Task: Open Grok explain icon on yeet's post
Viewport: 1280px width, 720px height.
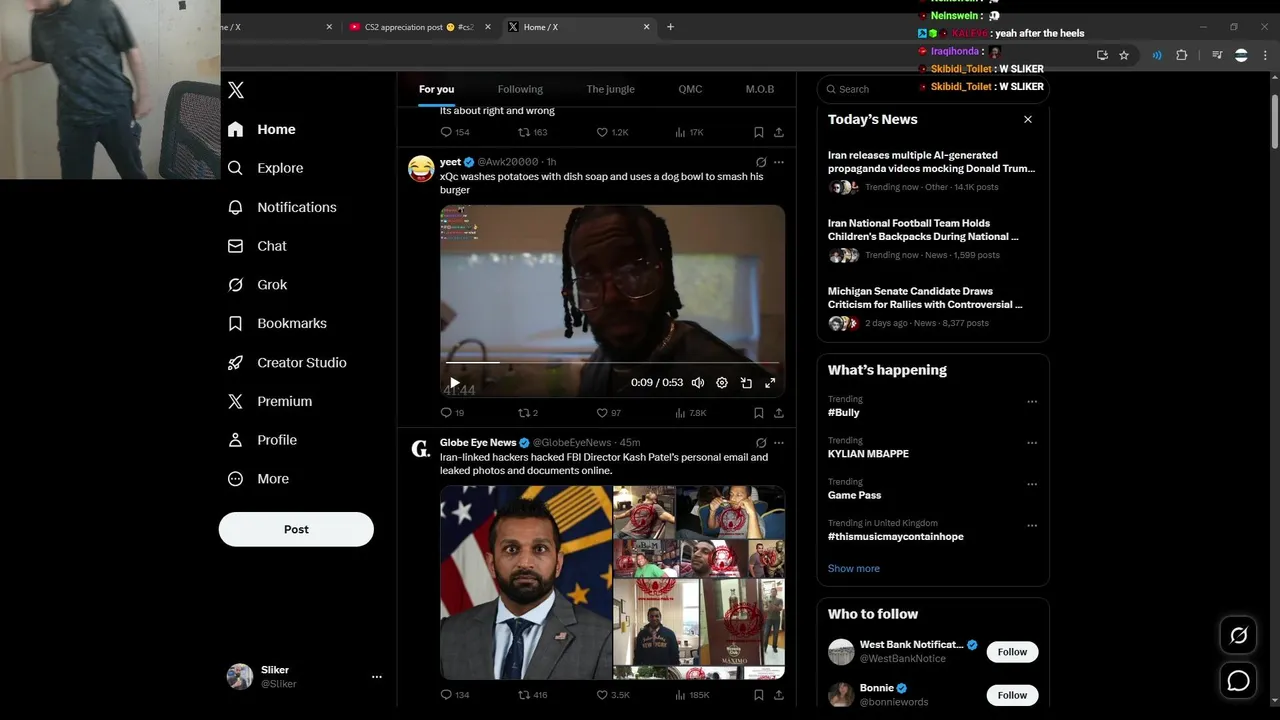Action: pyautogui.click(x=761, y=162)
